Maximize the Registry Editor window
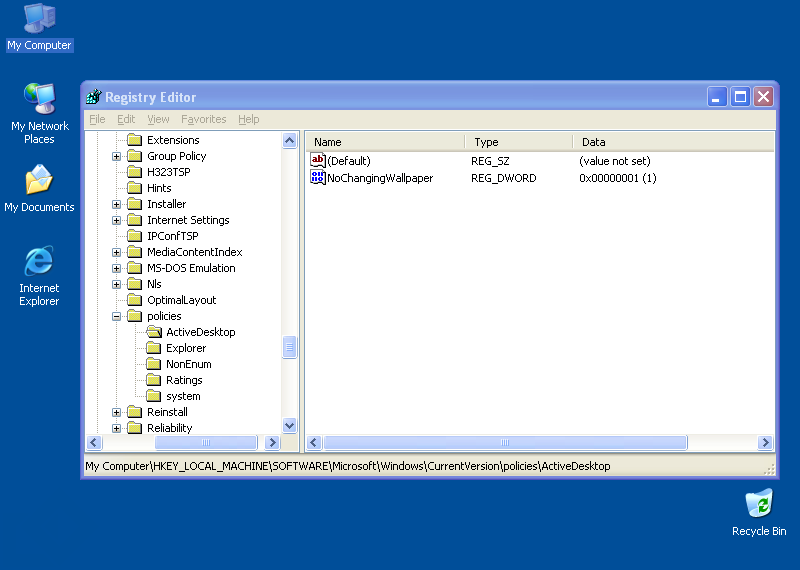The height and width of the screenshot is (570, 800). [x=740, y=96]
